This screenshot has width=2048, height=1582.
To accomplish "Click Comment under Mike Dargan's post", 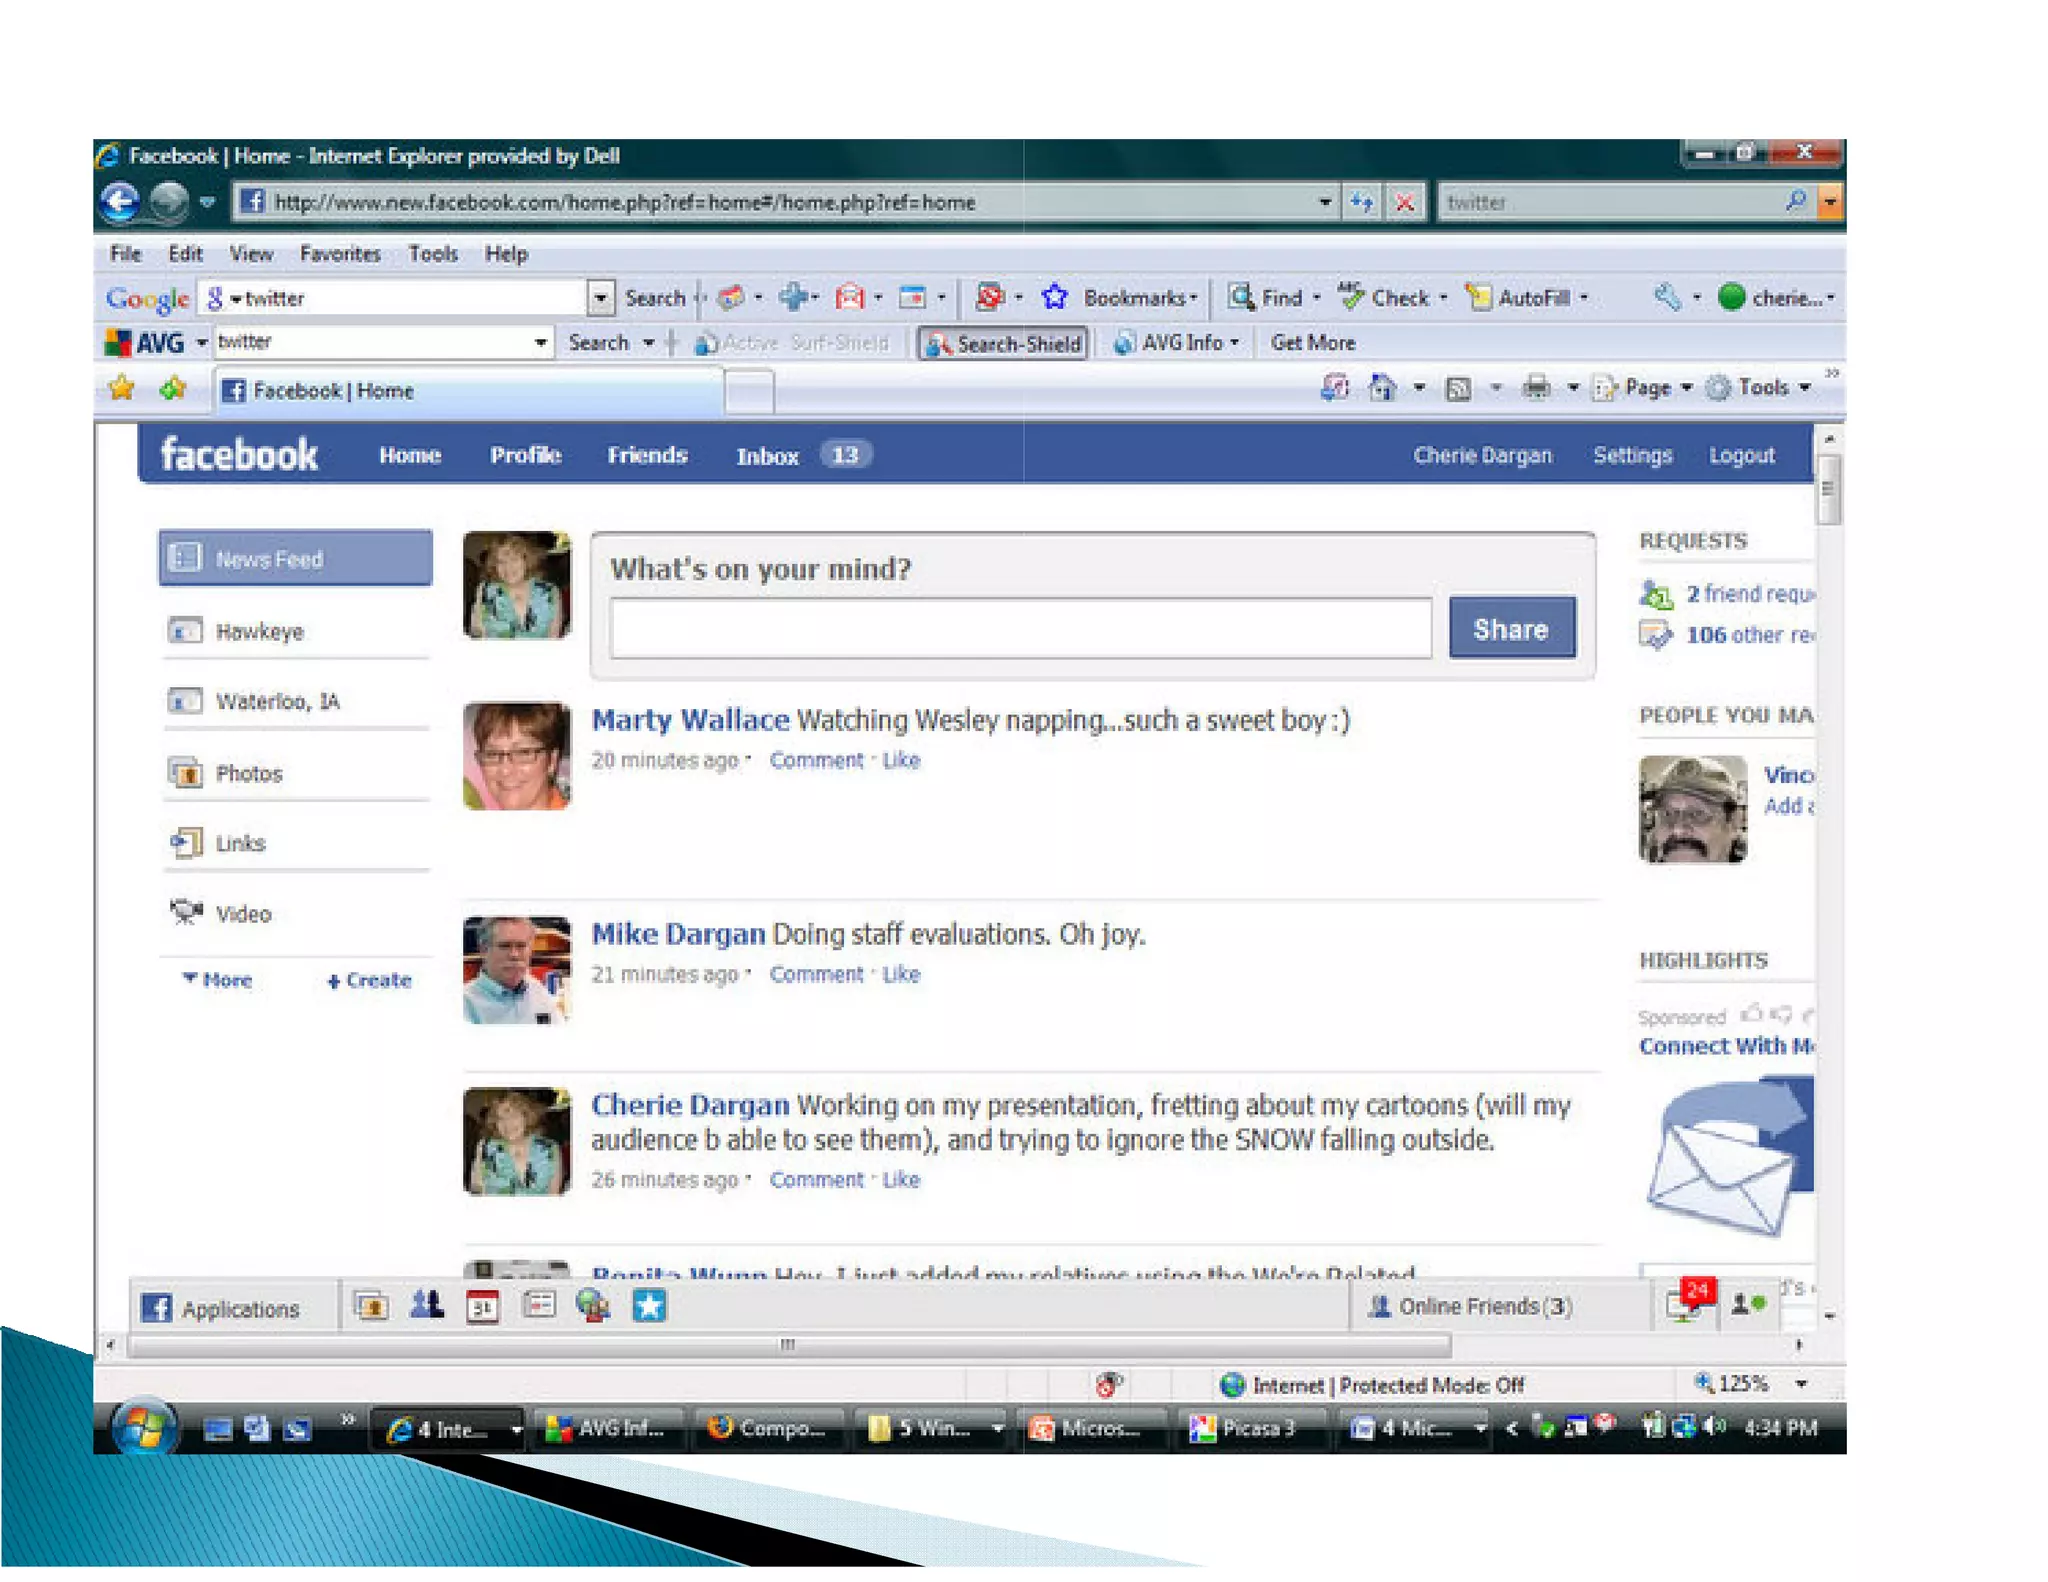I will click(816, 974).
